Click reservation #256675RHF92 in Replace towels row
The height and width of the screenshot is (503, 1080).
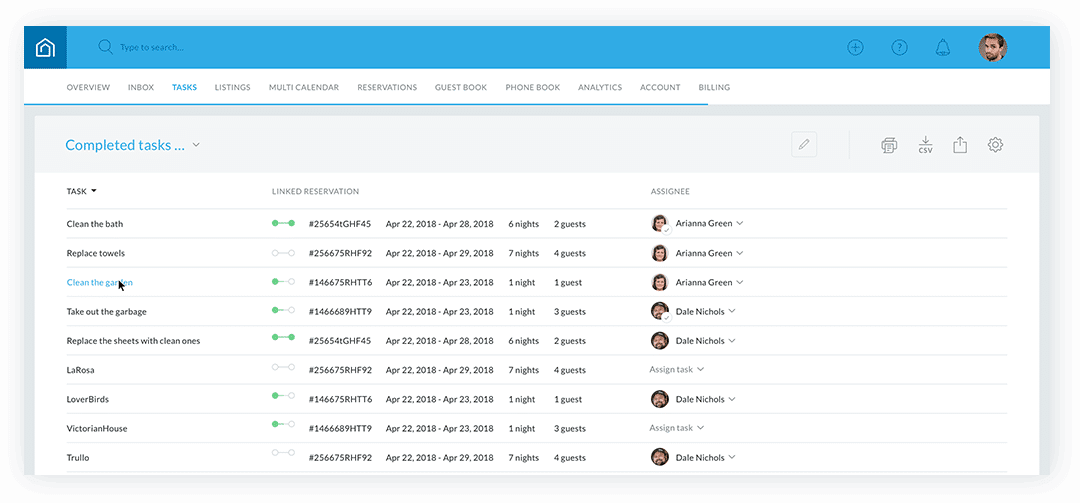tap(340, 253)
